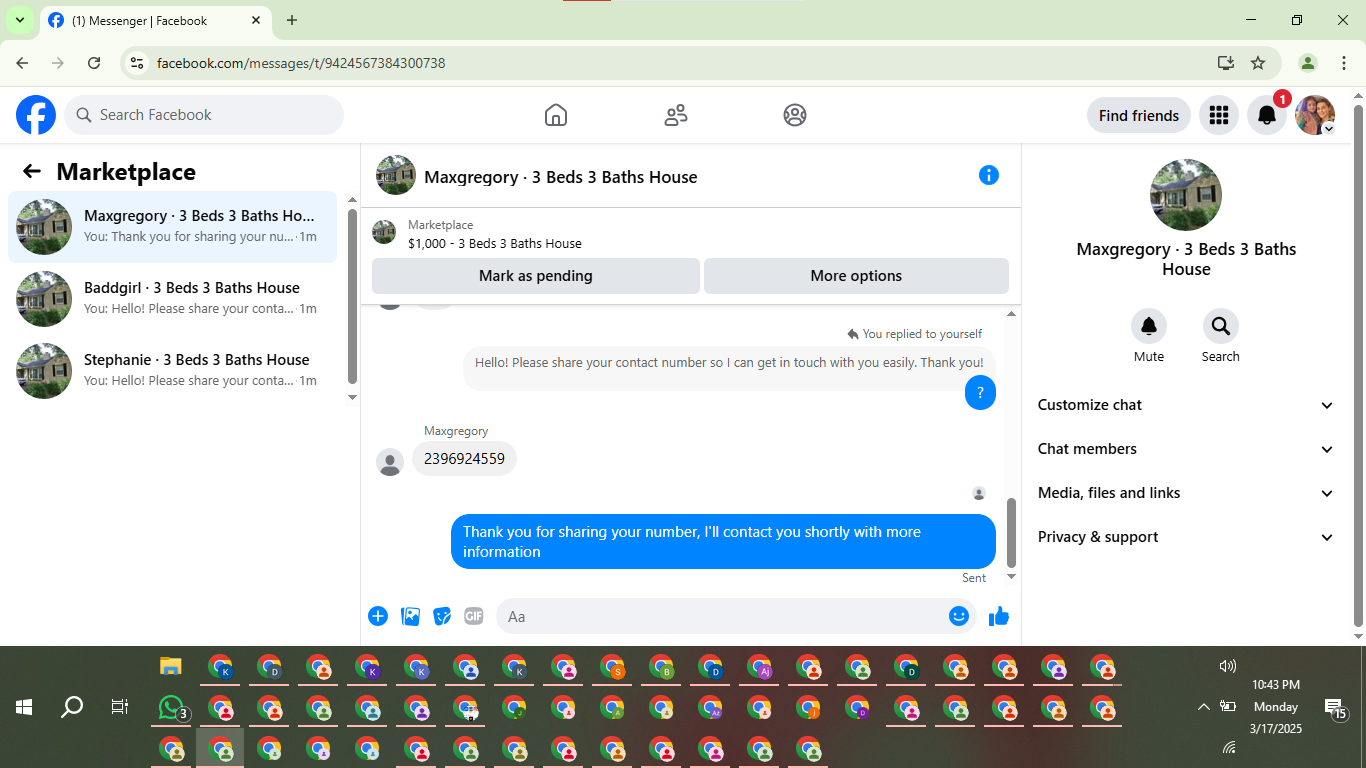Open the Maxgregory conversation in the list
This screenshot has width=1366, height=768.
click(173, 227)
